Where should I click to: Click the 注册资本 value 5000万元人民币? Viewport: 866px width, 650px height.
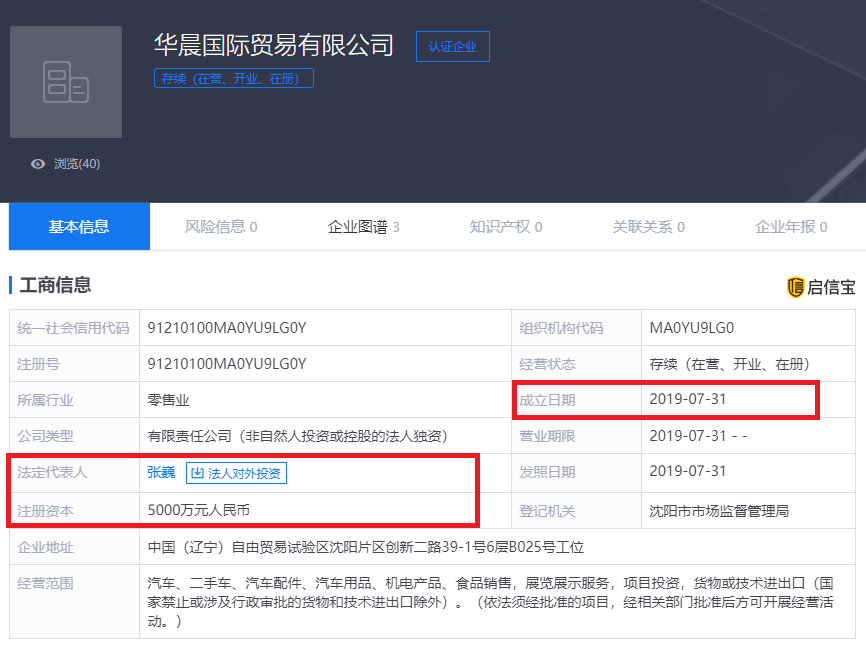pyautogui.click(x=200, y=510)
